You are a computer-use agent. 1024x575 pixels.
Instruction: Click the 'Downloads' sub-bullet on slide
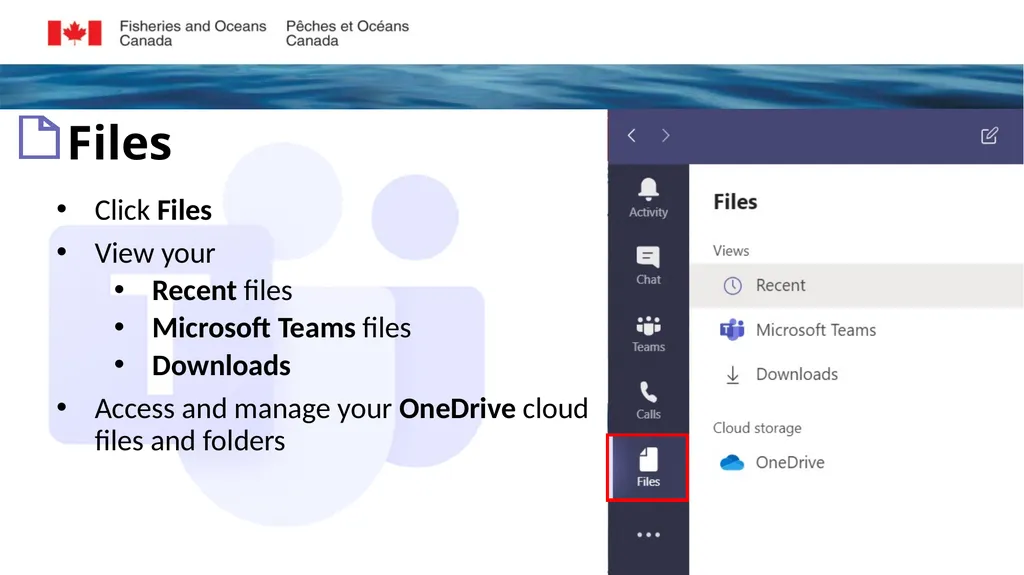(x=221, y=366)
